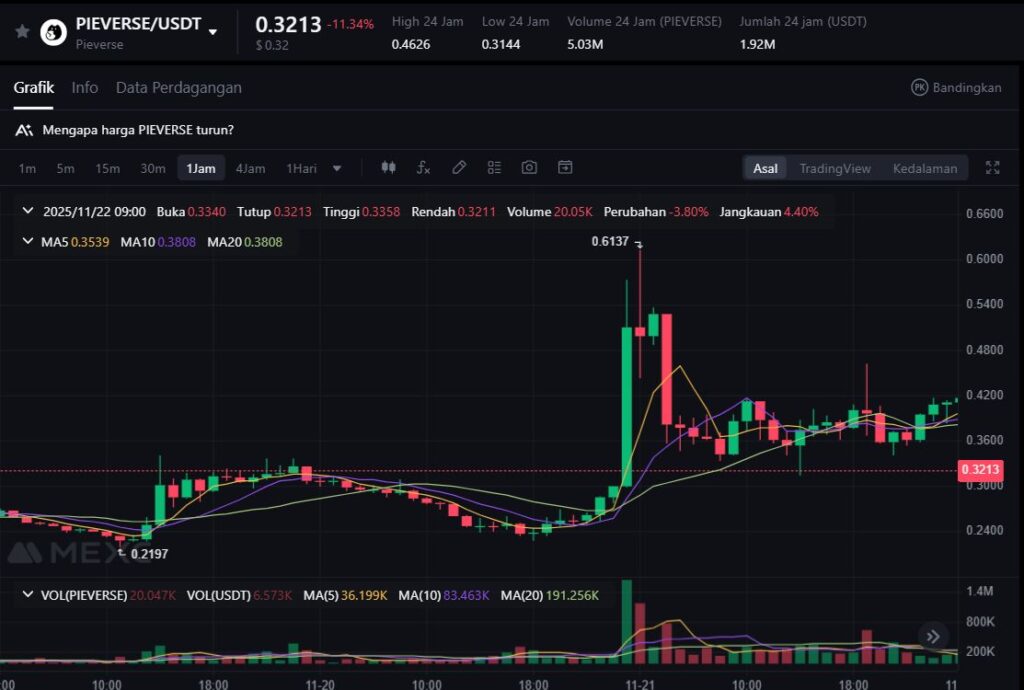
Task: Add PIEVERSE/USDT to favorites star
Action: [x=22, y=32]
